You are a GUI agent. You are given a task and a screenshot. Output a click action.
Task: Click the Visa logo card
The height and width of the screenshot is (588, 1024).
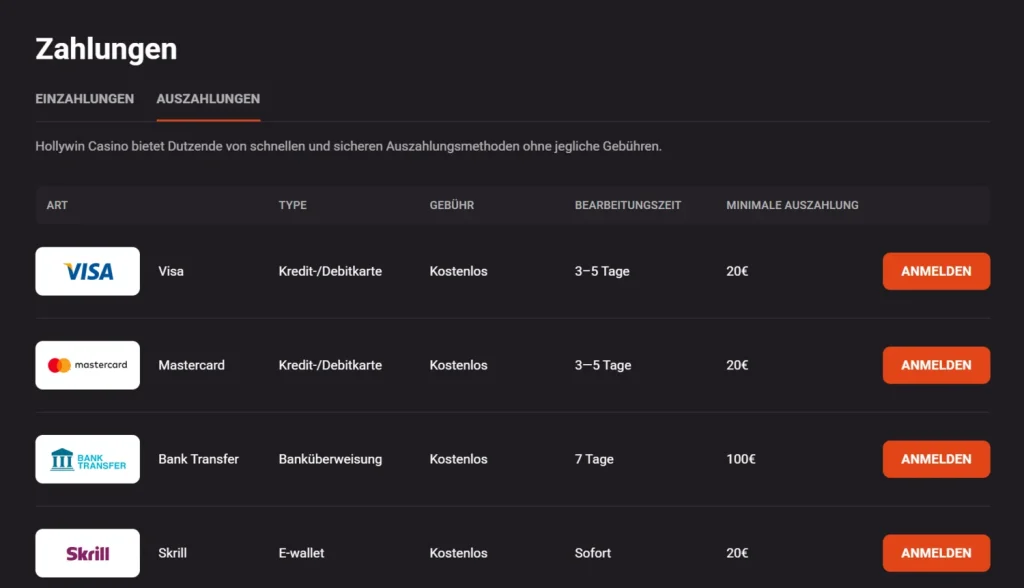[88, 271]
